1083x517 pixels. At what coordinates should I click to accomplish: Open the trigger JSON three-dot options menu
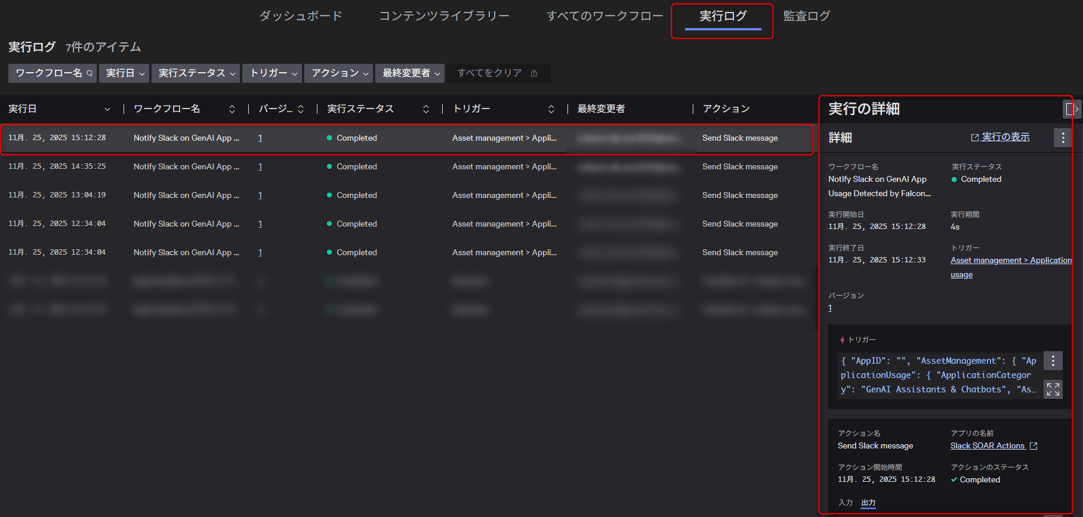tap(1053, 361)
